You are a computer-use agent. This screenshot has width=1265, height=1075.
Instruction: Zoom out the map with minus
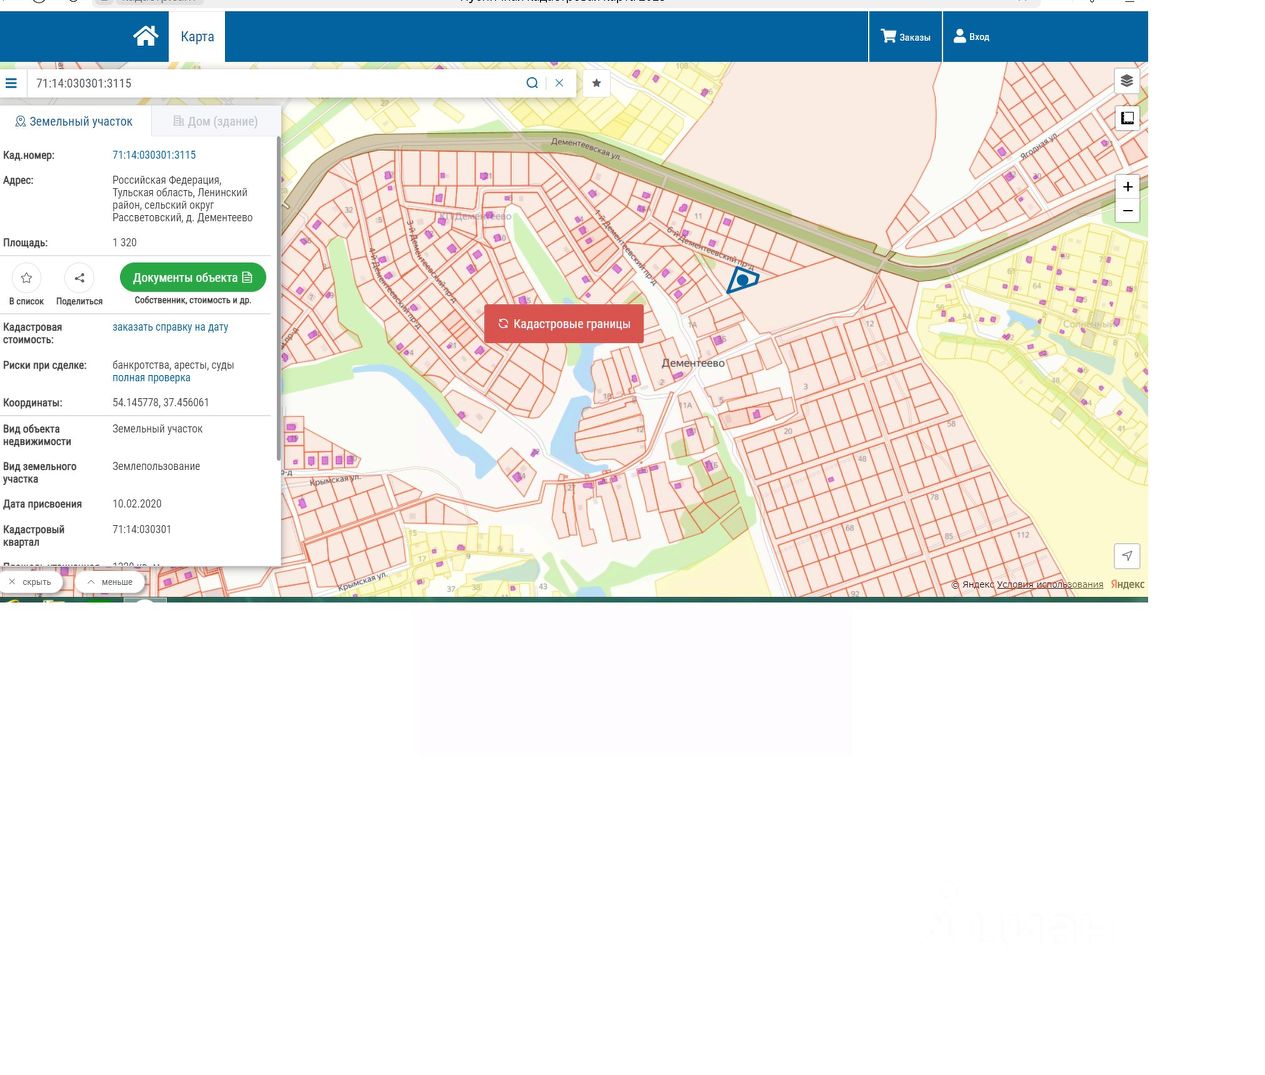pyautogui.click(x=1127, y=211)
